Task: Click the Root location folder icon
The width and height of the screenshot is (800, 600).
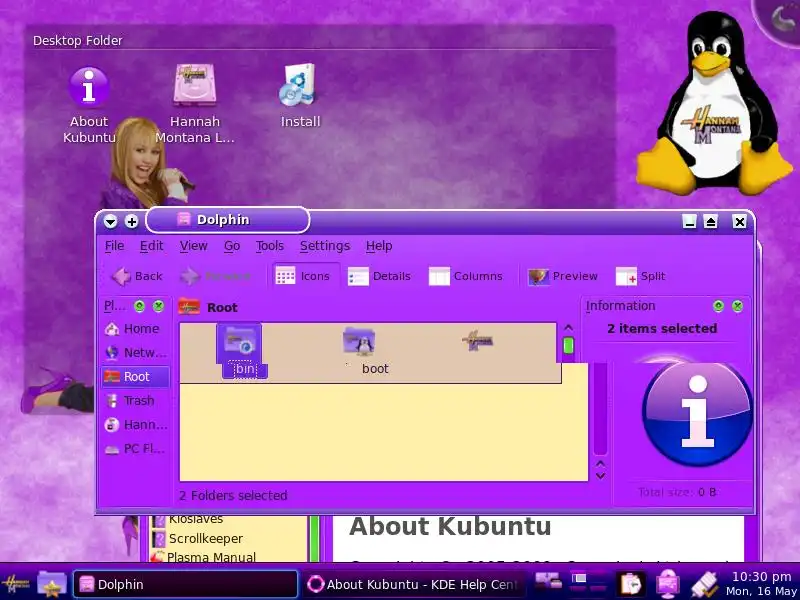Action: click(189, 307)
